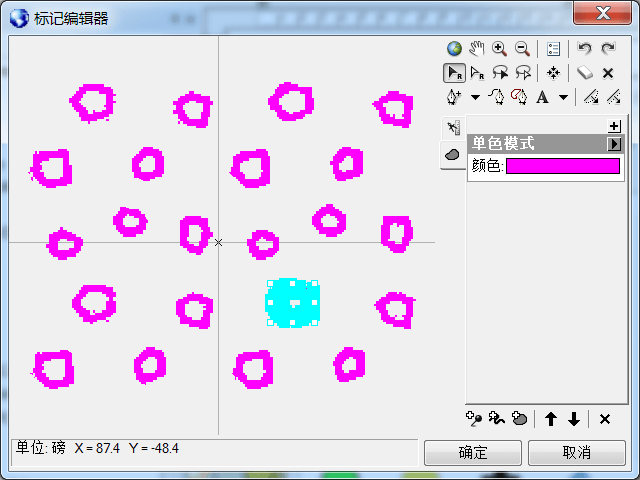Open the list options icon in toolbar

(553, 49)
